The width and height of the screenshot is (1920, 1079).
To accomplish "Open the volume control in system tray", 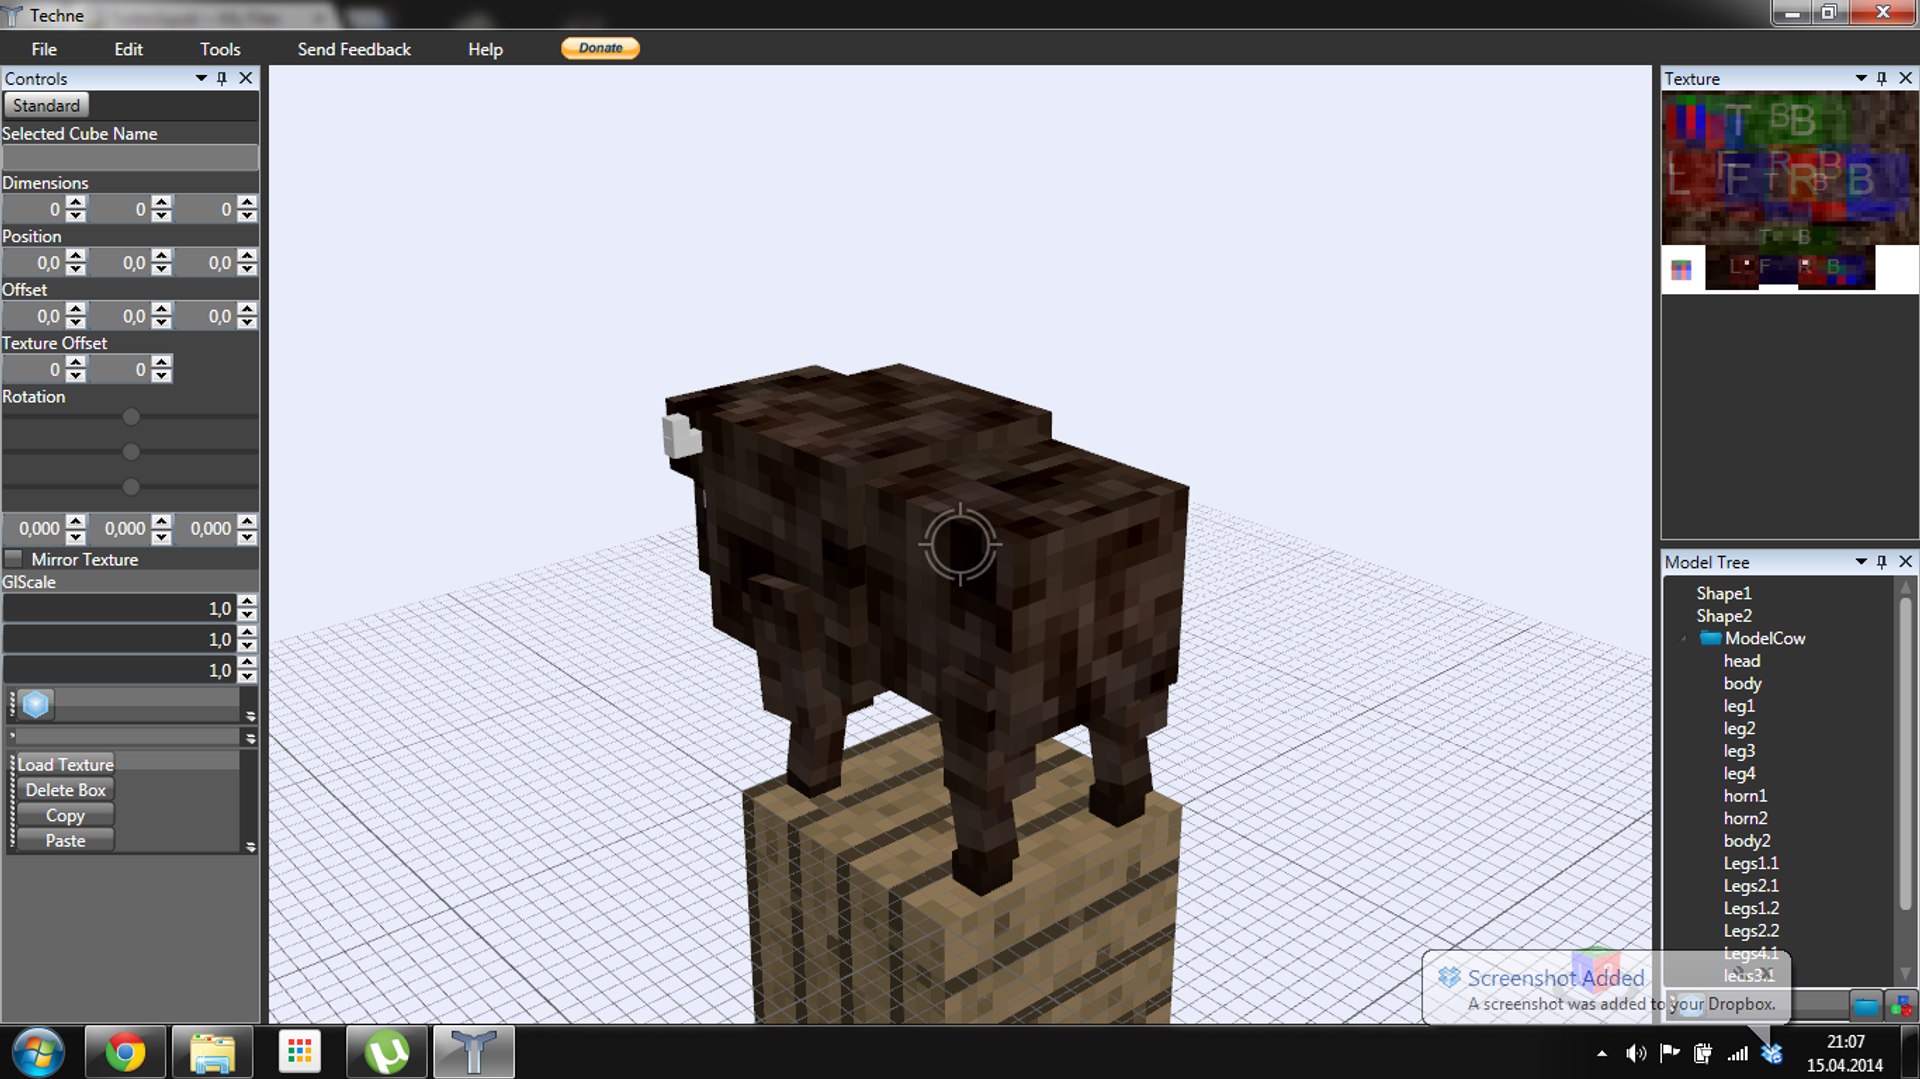I will tap(1636, 1053).
